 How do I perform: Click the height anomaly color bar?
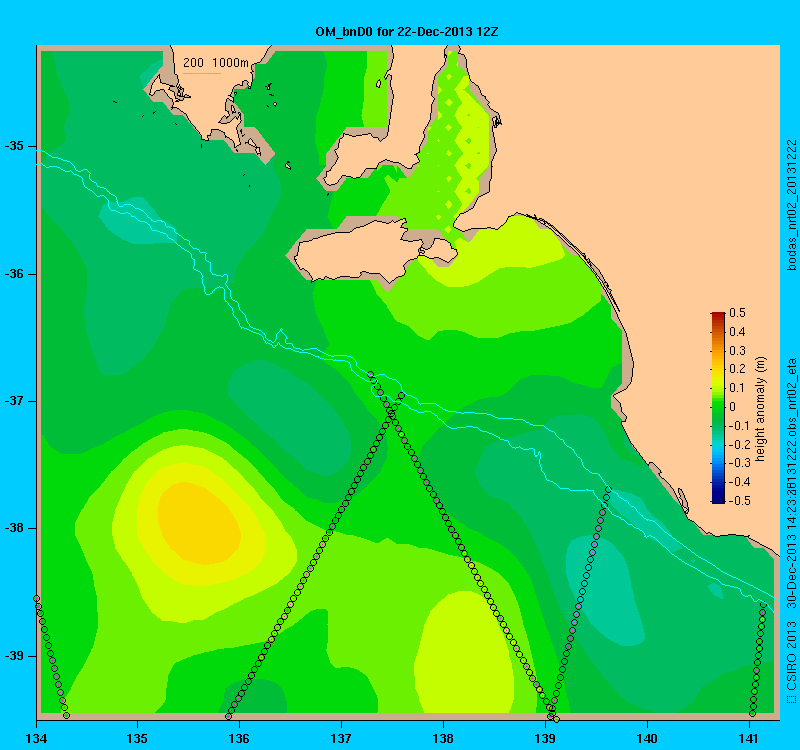pyautogui.click(x=718, y=407)
